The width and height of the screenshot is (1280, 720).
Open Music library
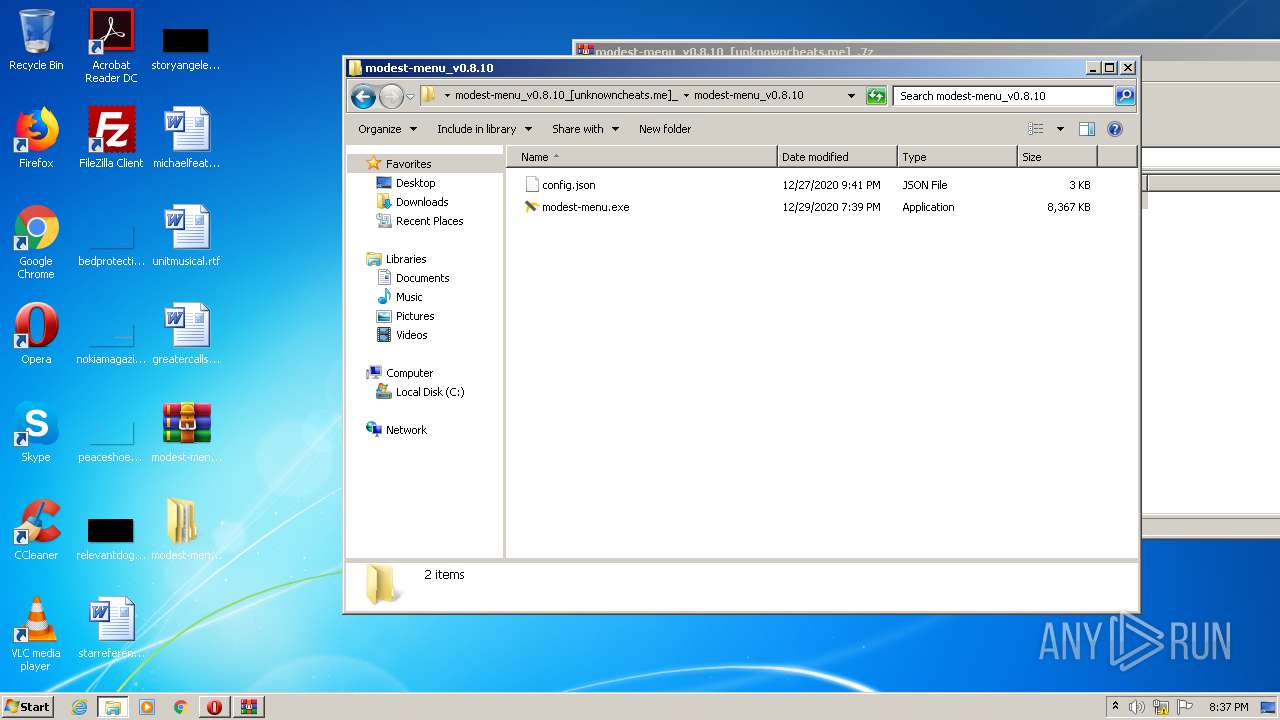tap(409, 297)
